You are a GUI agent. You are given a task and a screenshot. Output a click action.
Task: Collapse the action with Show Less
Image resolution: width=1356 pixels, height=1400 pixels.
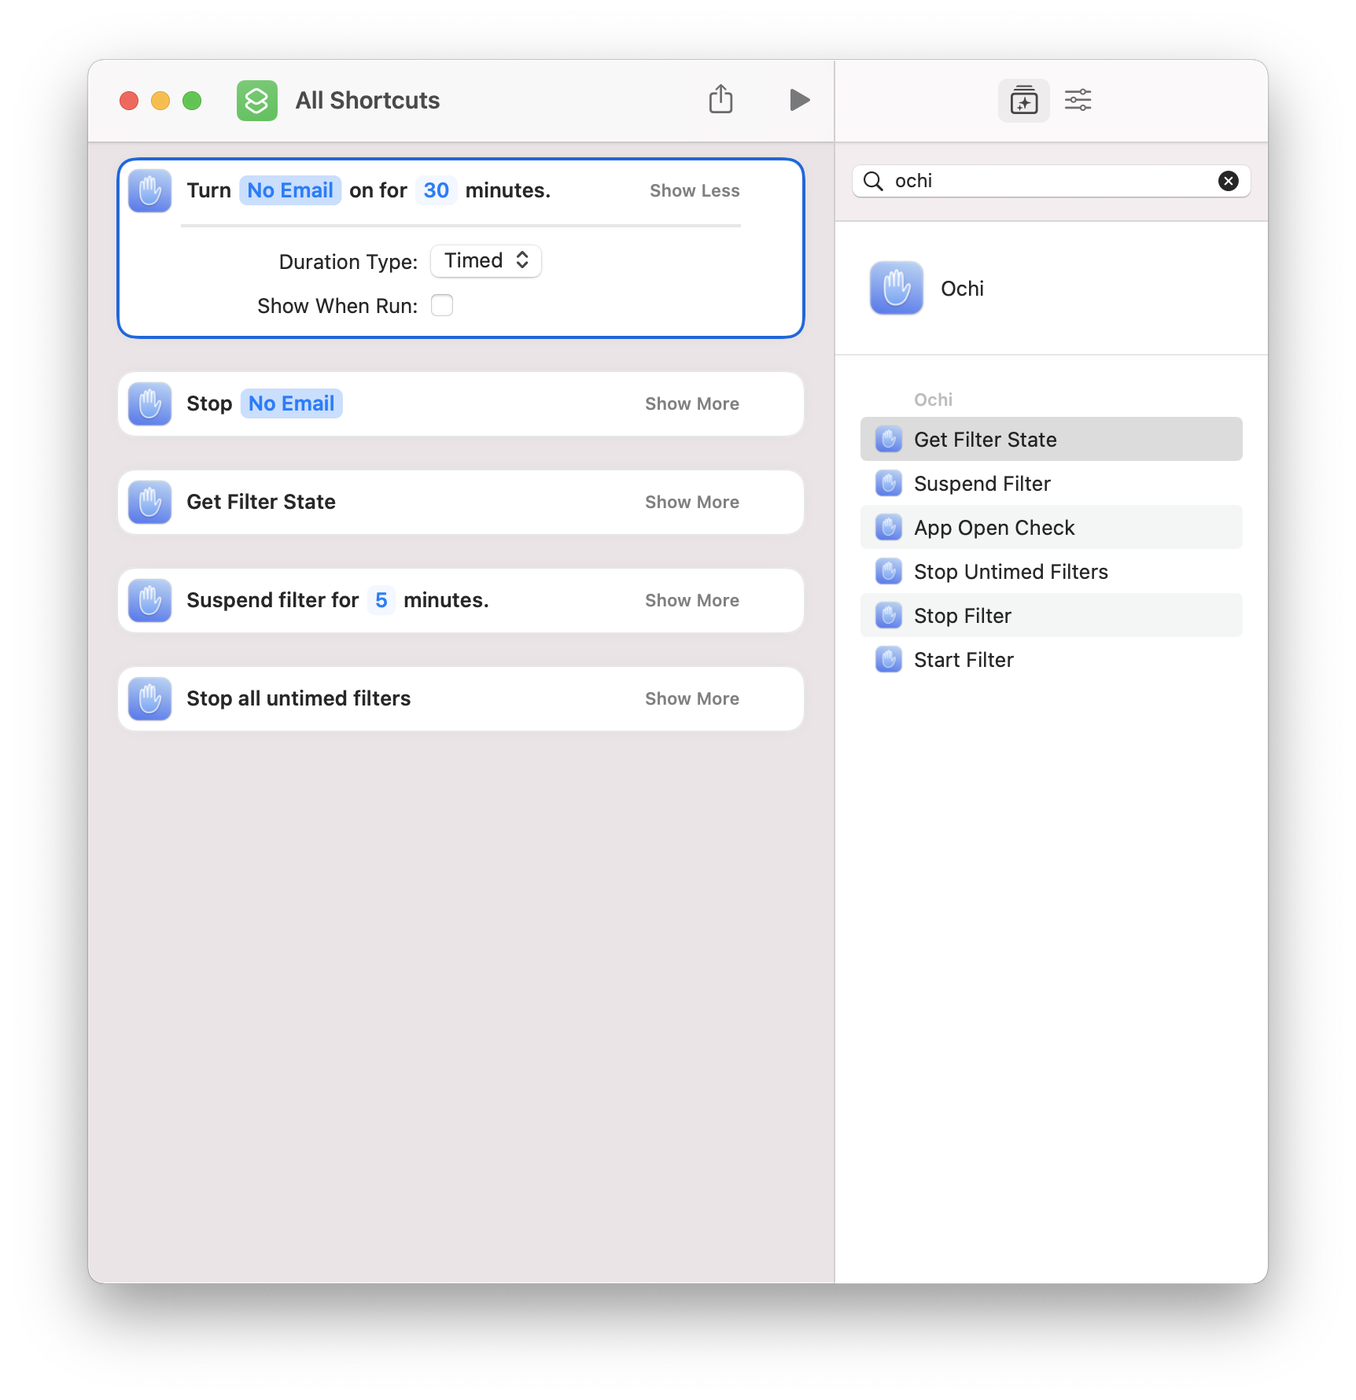coord(694,191)
